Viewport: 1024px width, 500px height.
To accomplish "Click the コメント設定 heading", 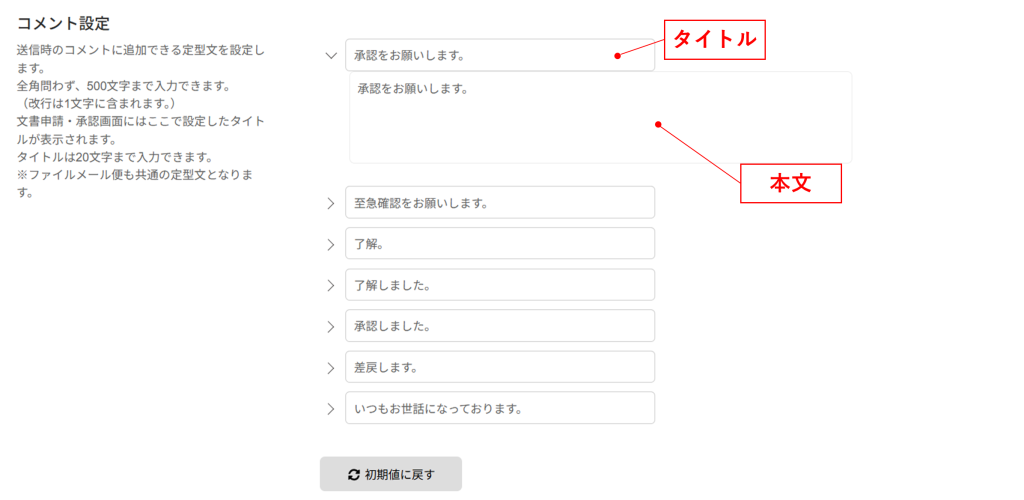I will point(63,24).
